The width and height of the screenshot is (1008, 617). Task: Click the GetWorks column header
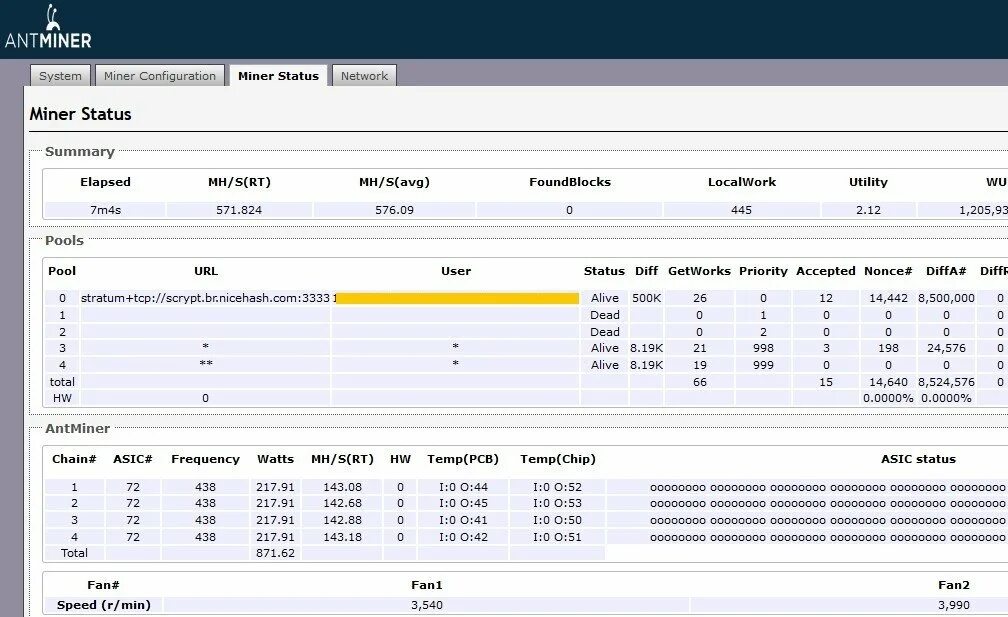699,271
